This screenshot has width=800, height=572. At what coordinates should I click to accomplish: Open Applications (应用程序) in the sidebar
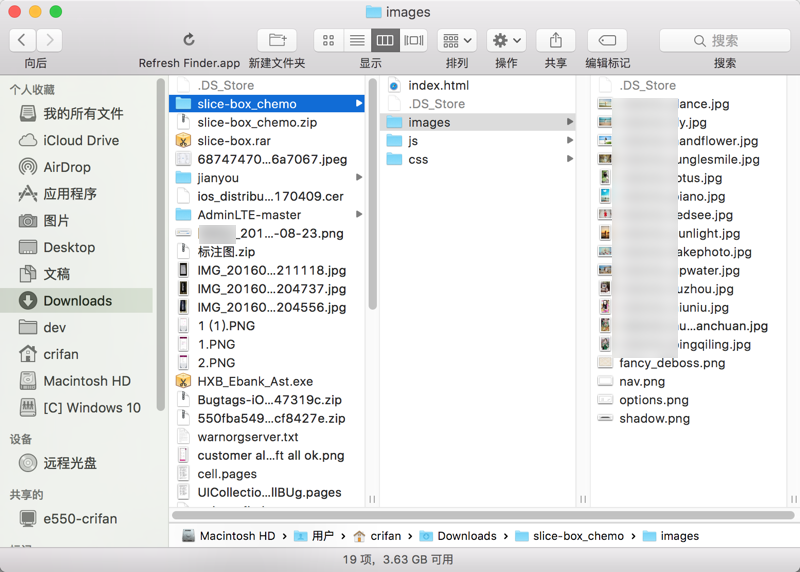pyautogui.click(x=77, y=194)
